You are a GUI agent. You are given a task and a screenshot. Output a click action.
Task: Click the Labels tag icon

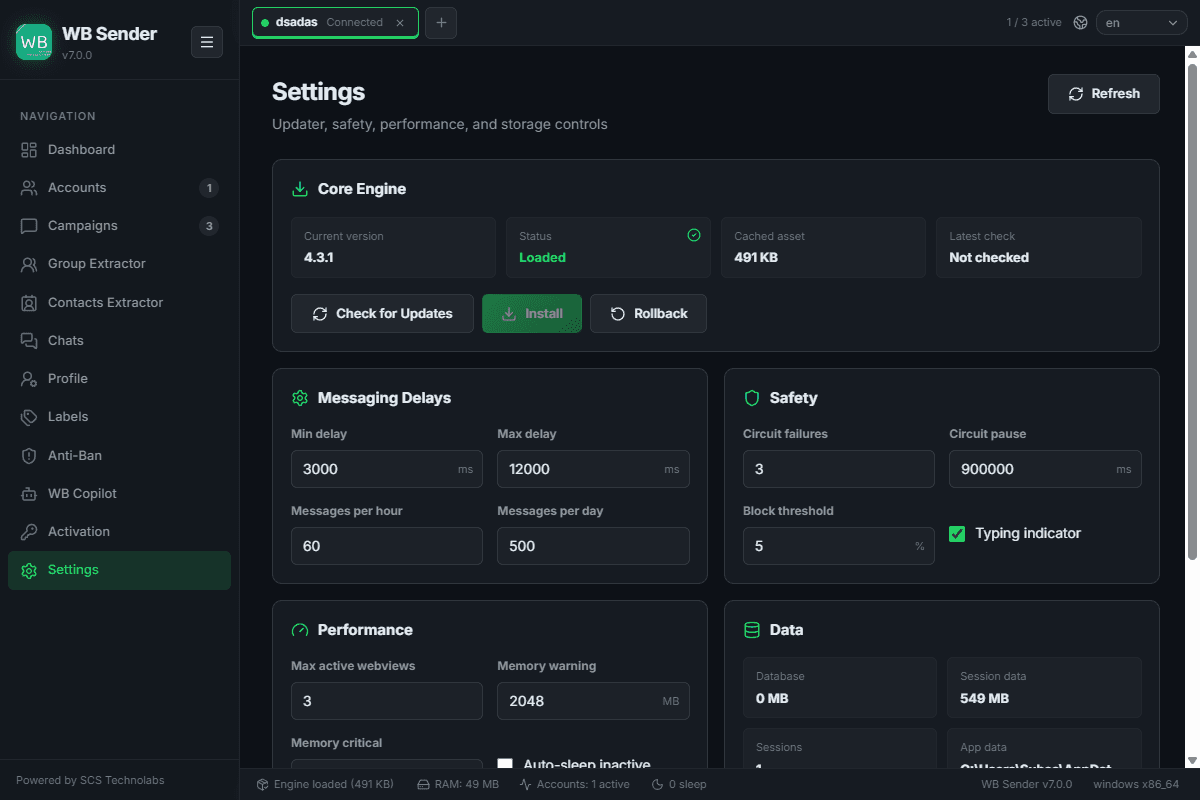pos(29,417)
